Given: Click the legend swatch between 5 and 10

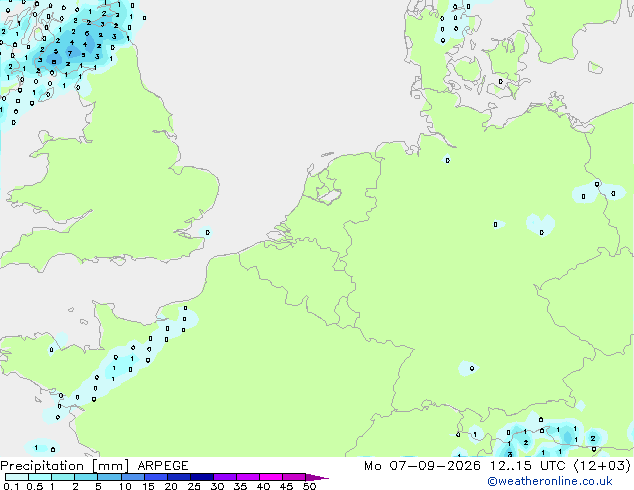Looking at the screenshot, I should pyautogui.click(x=110, y=477).
